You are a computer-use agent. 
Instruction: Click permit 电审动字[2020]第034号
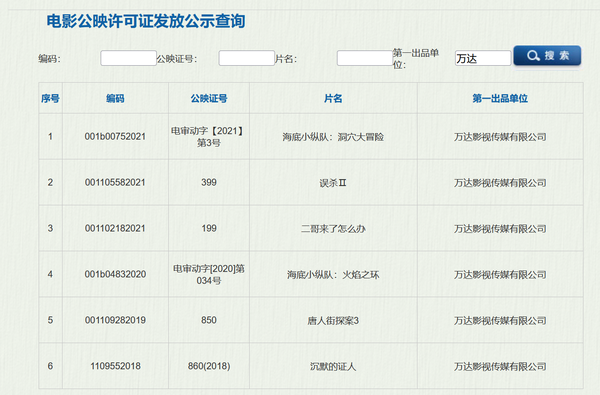click(x=209, y=274)
